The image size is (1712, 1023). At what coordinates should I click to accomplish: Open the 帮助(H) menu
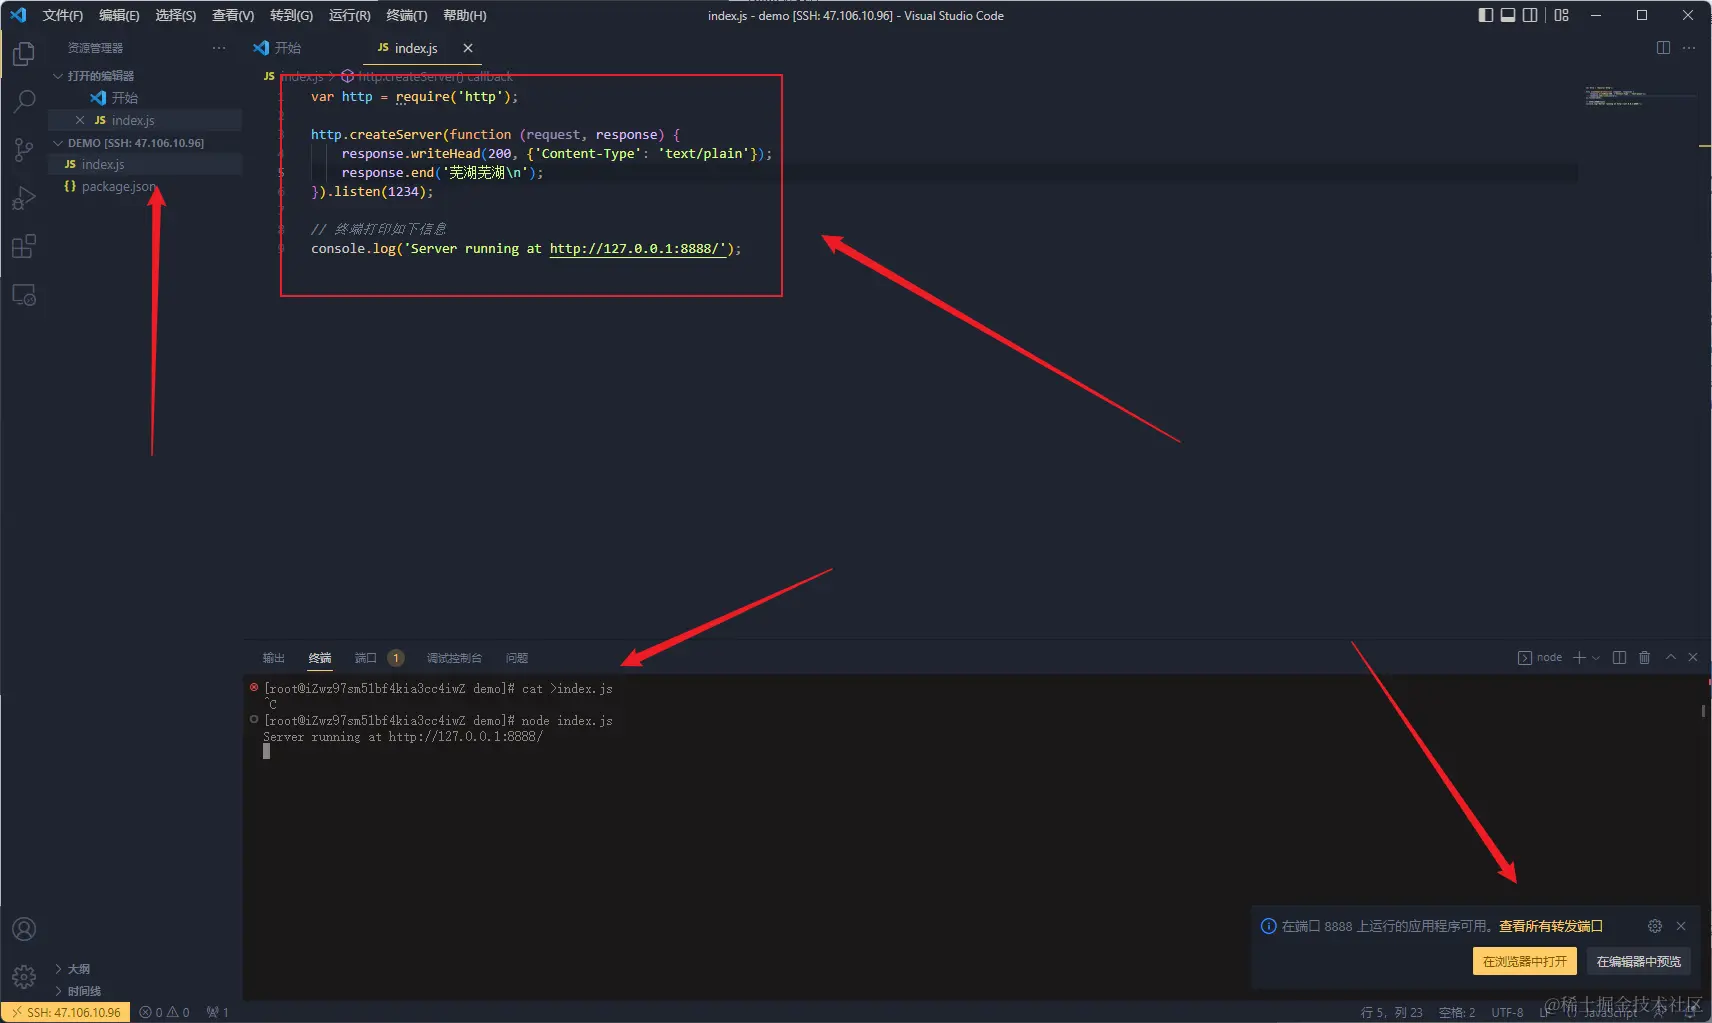coord(464,15)
